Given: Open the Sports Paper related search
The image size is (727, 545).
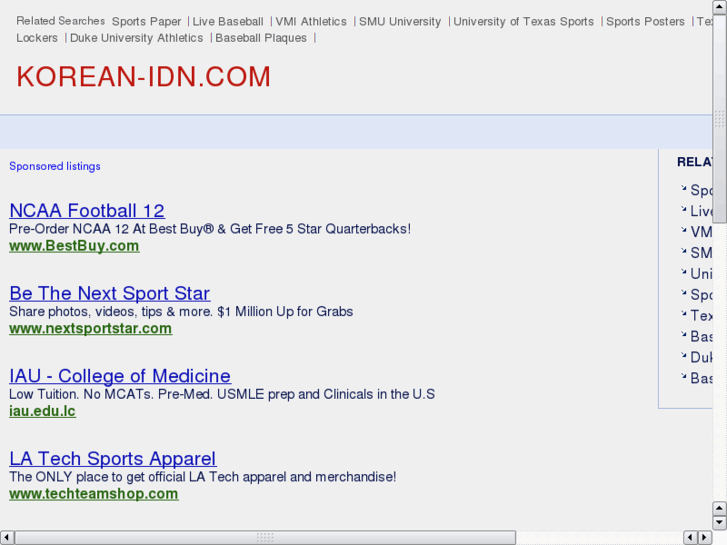Looking at the screenshot, I should click(146, 22).
